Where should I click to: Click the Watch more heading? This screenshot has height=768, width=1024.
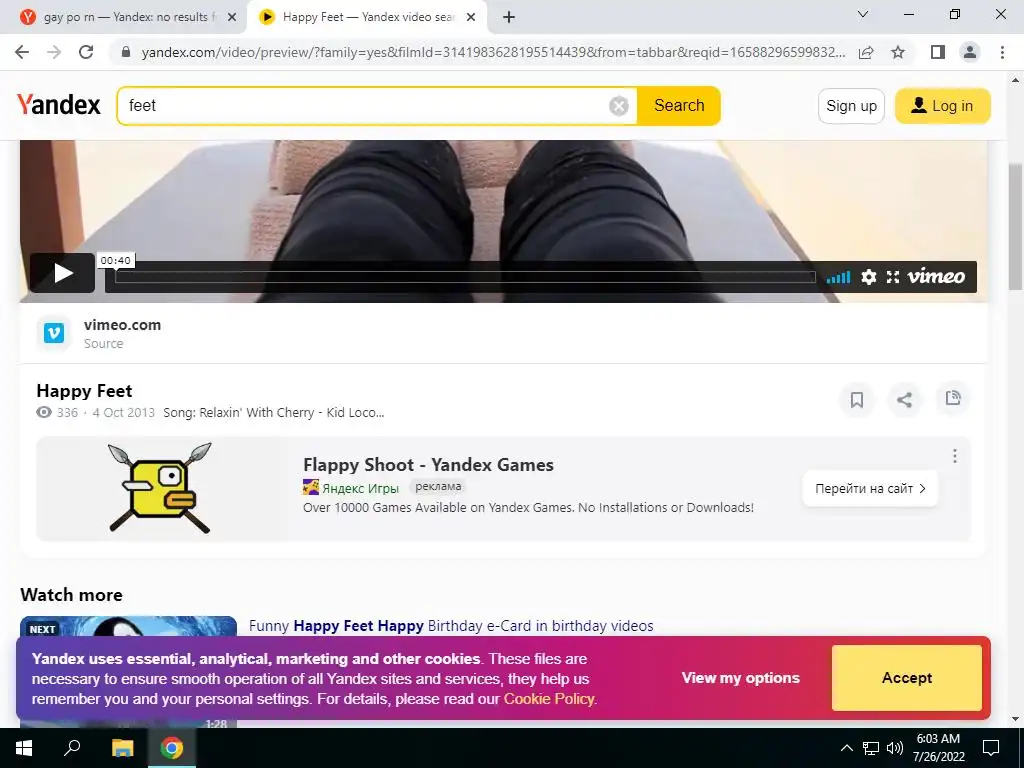click(x=71, y=594)
